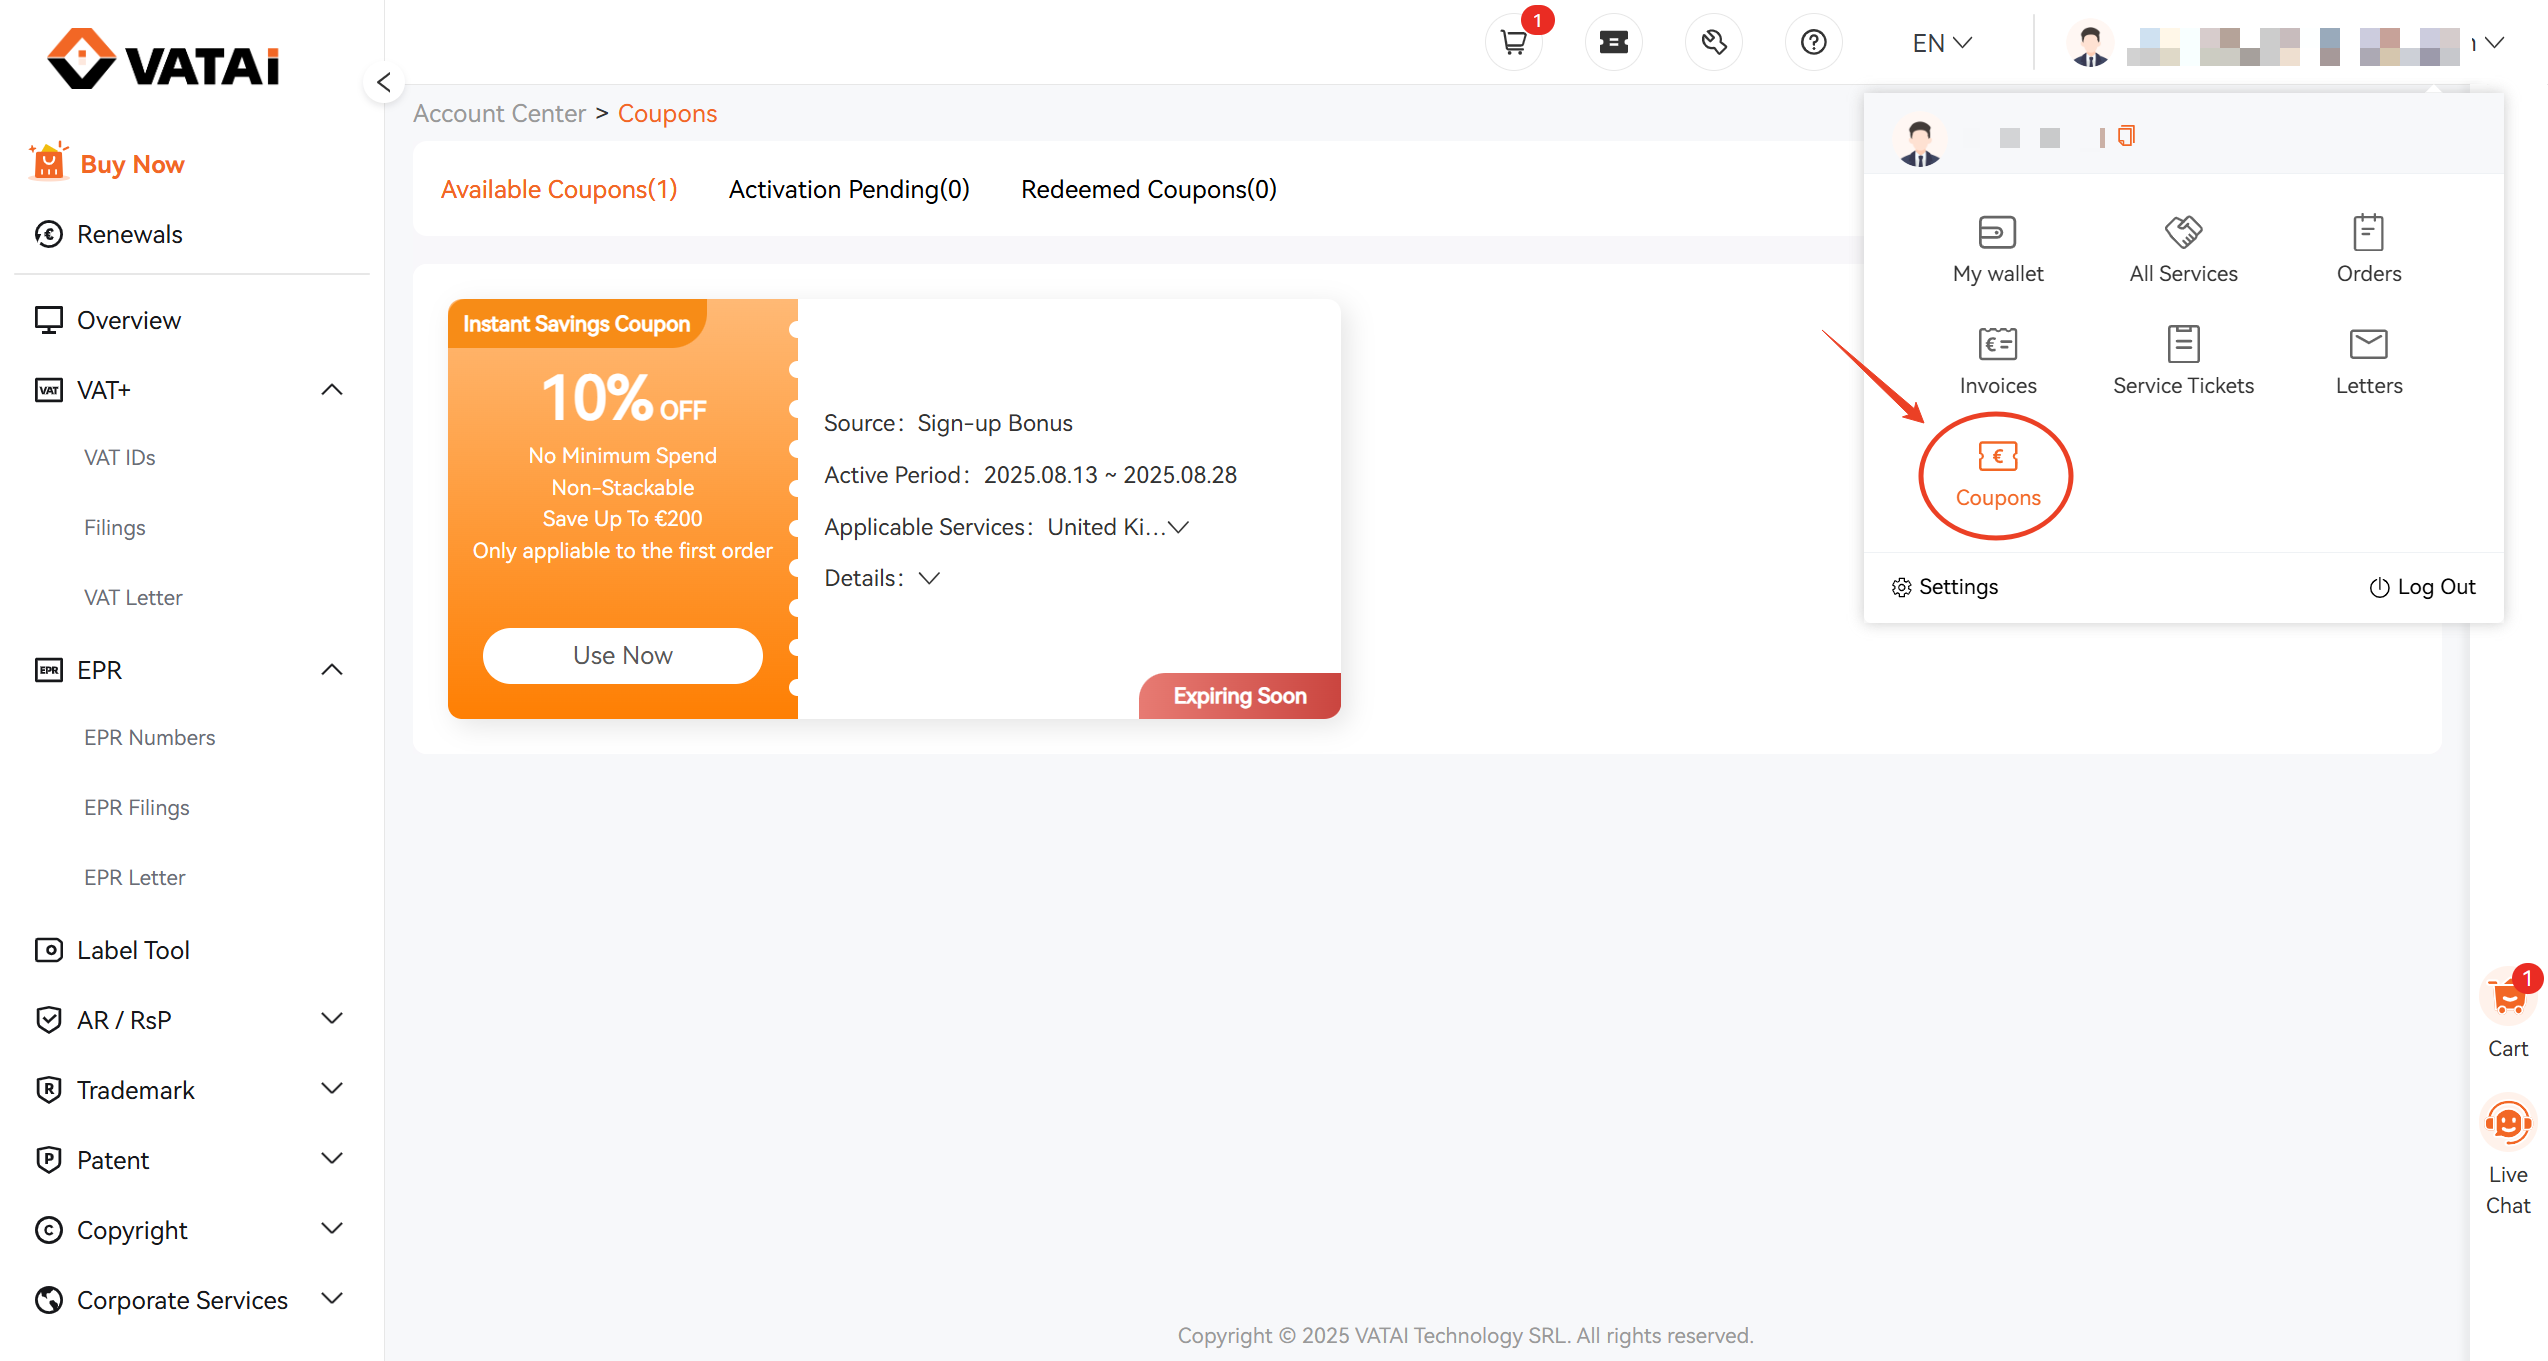Switch to Redeemed Coupons tab
The image size is (2548, 1361).
tap(1148, 189)
